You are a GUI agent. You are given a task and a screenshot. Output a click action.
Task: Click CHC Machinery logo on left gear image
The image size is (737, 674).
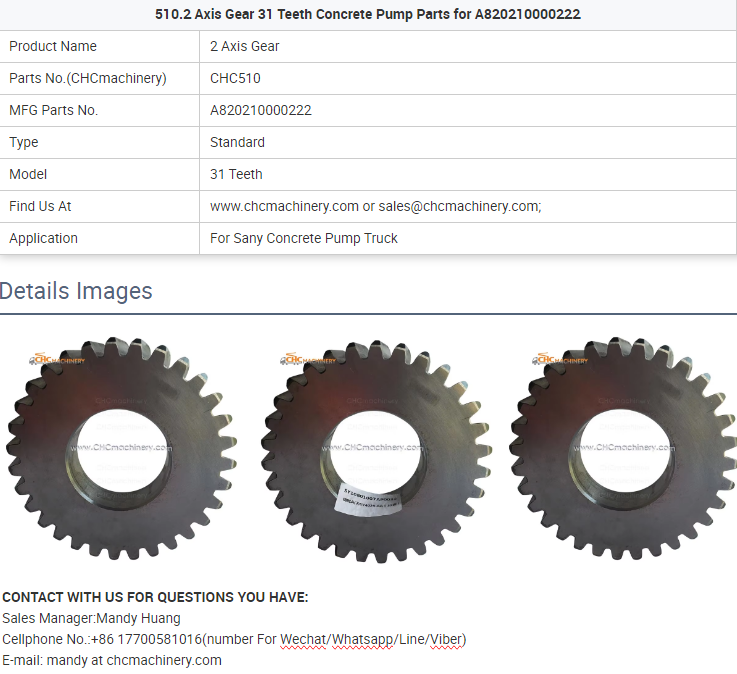pos(58,359)
